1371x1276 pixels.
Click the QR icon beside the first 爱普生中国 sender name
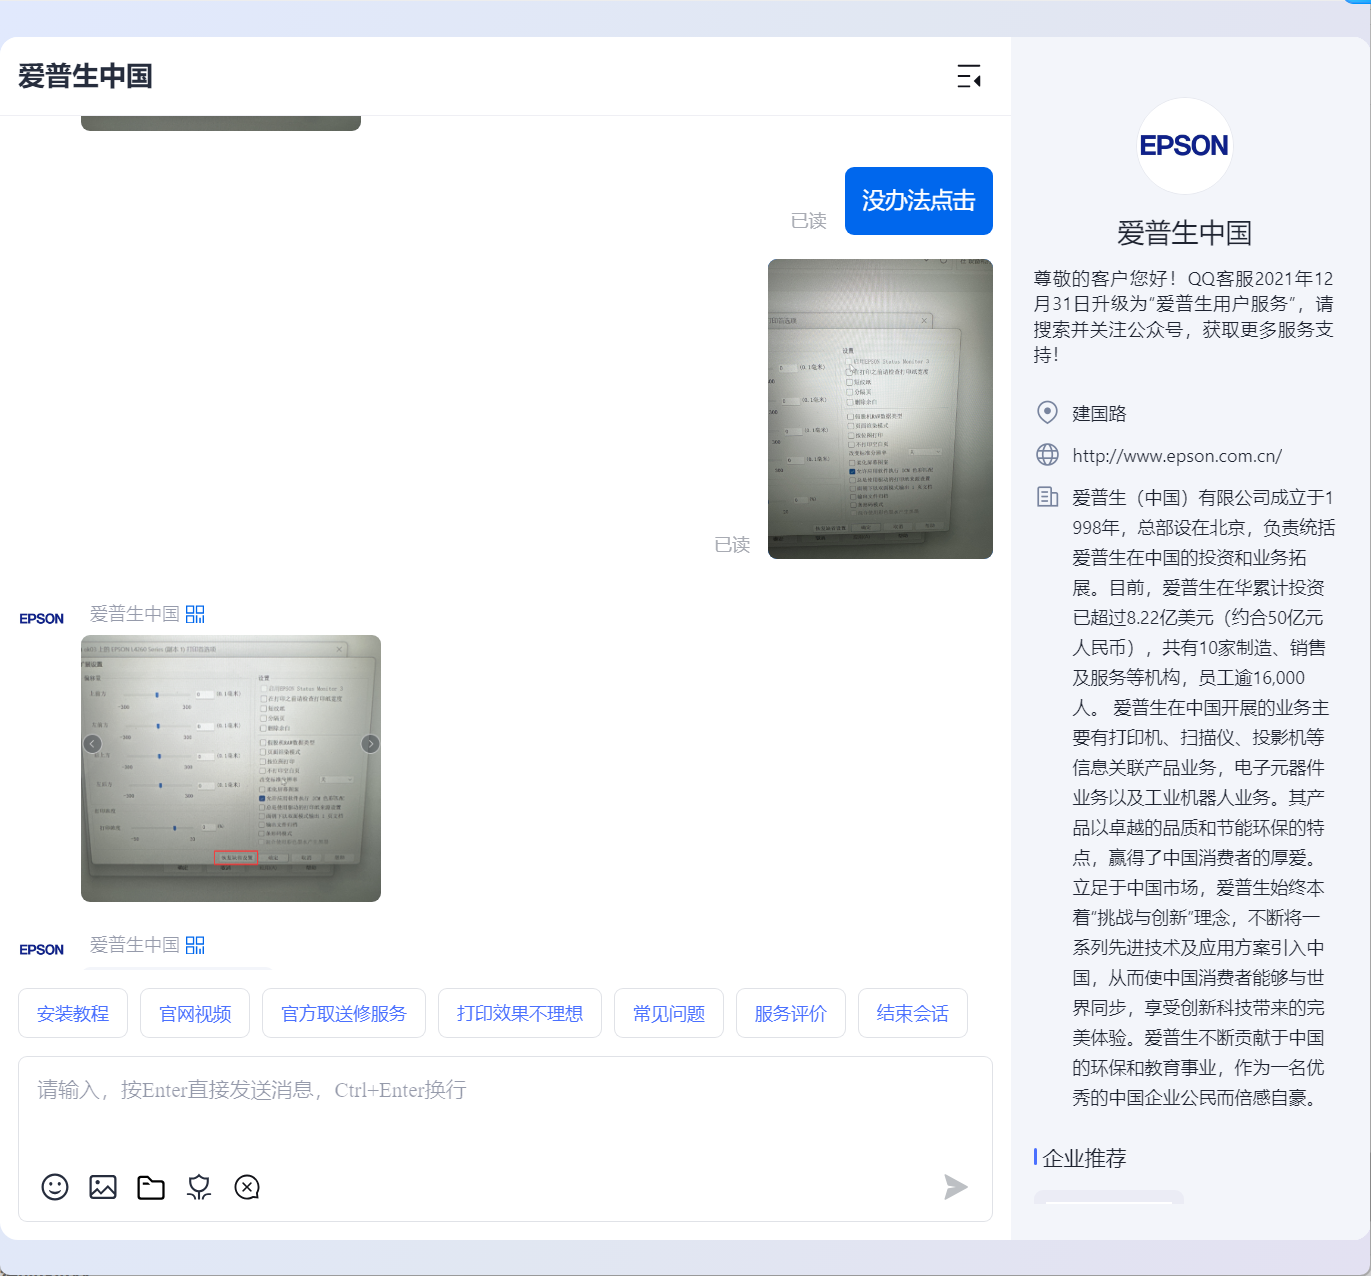coord(195,614)
